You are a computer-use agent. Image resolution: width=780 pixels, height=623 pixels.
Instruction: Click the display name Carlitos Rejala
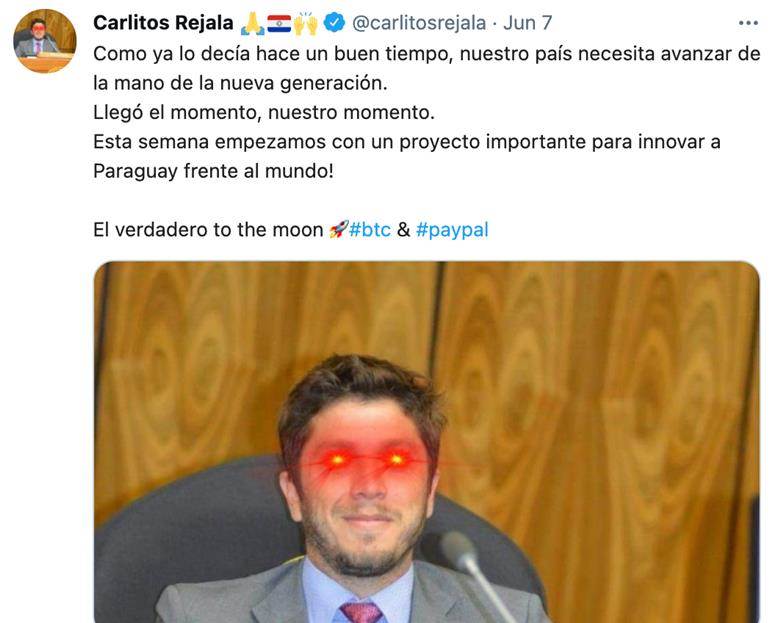pyautogui.click(x=163, y=23)
